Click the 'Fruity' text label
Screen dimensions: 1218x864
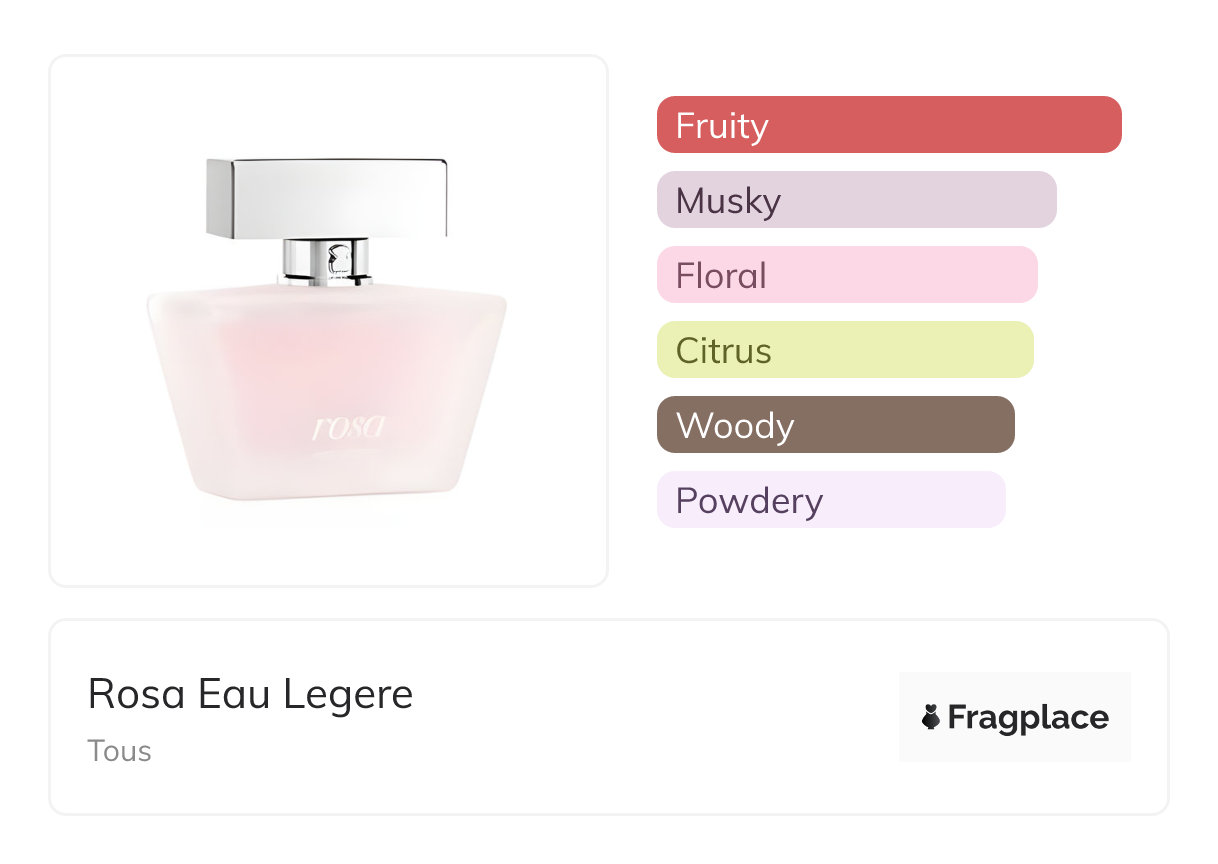[722, 126]
